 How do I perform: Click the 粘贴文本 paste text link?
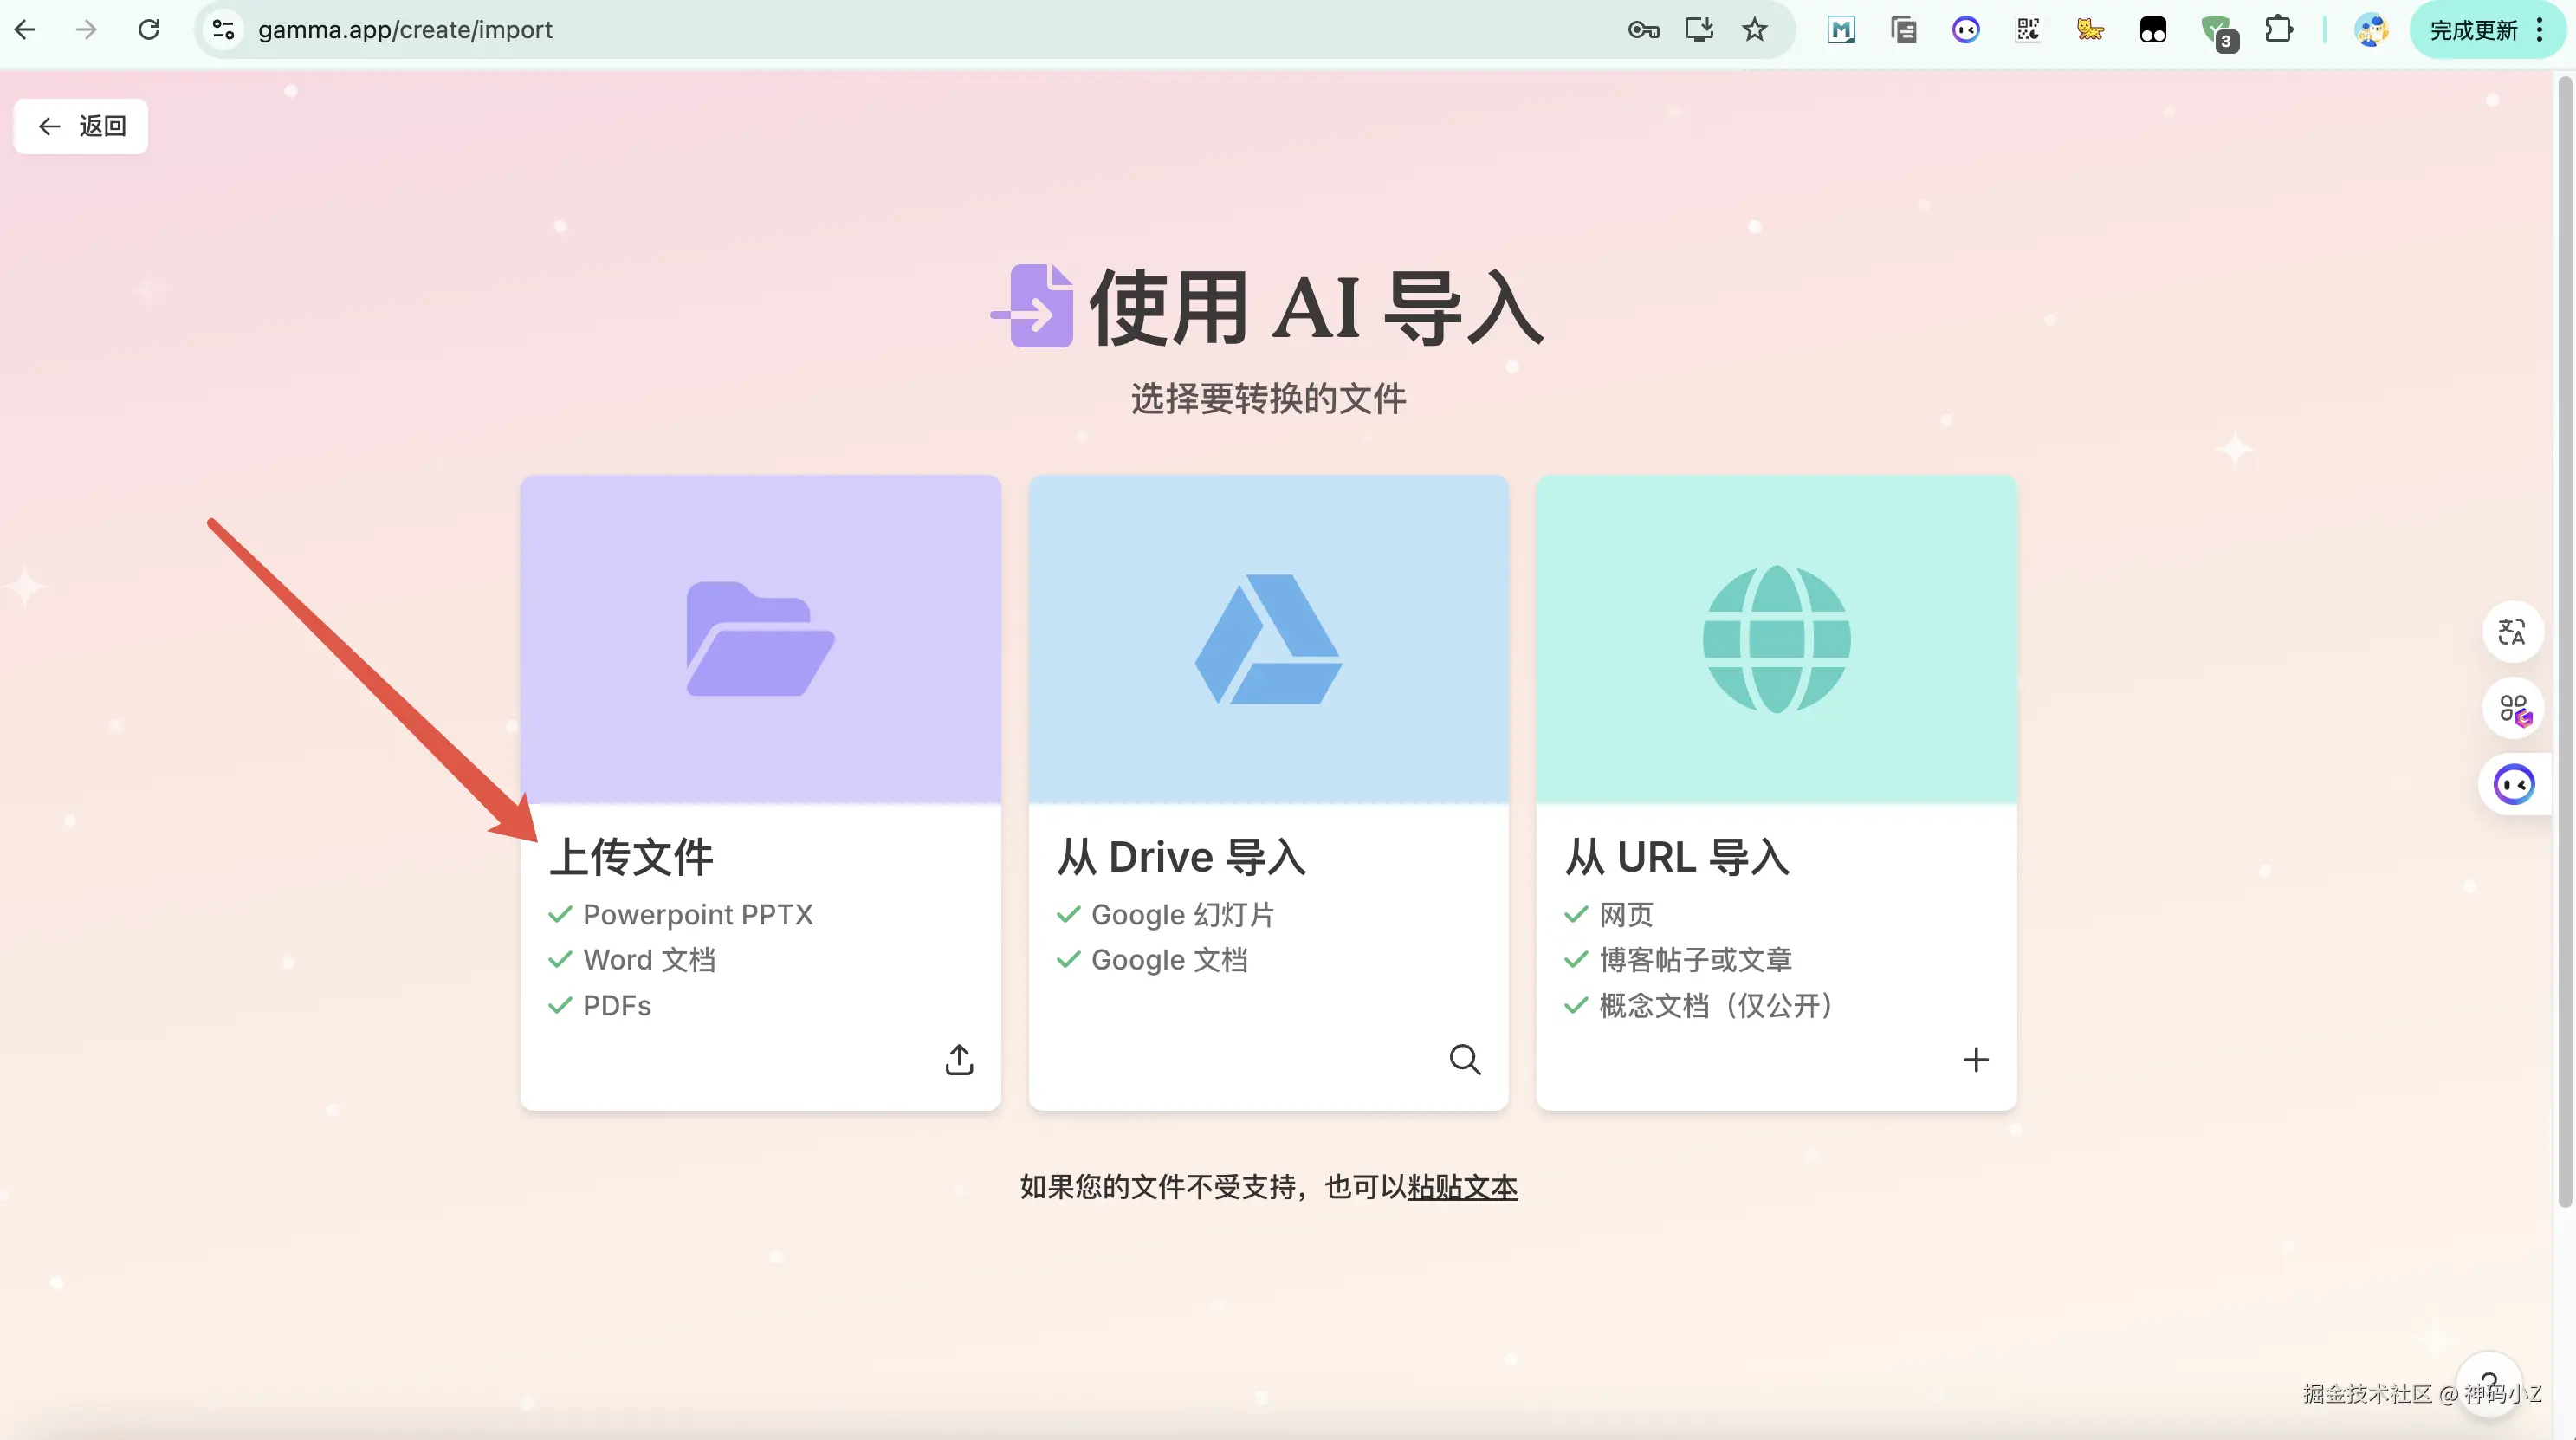(1462, 1187)
